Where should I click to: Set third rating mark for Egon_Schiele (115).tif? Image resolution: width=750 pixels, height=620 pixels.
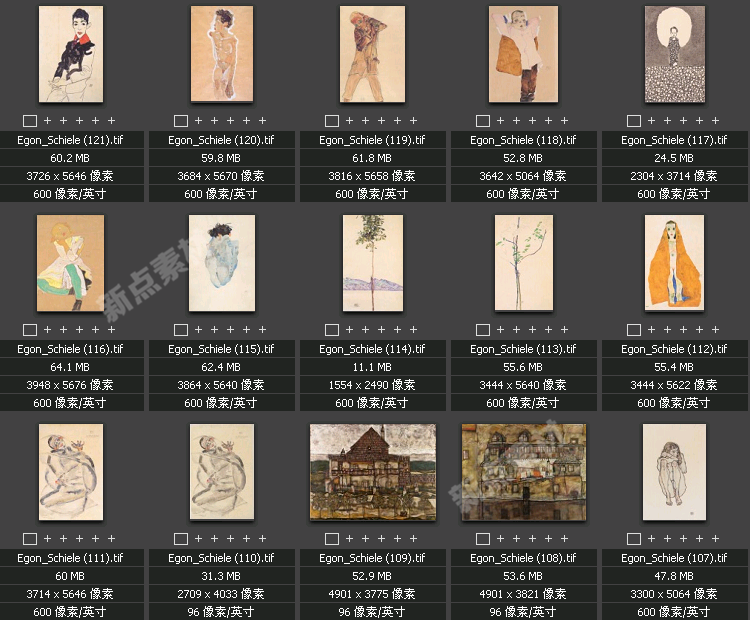pyautogui.click(x=231, y=330)
